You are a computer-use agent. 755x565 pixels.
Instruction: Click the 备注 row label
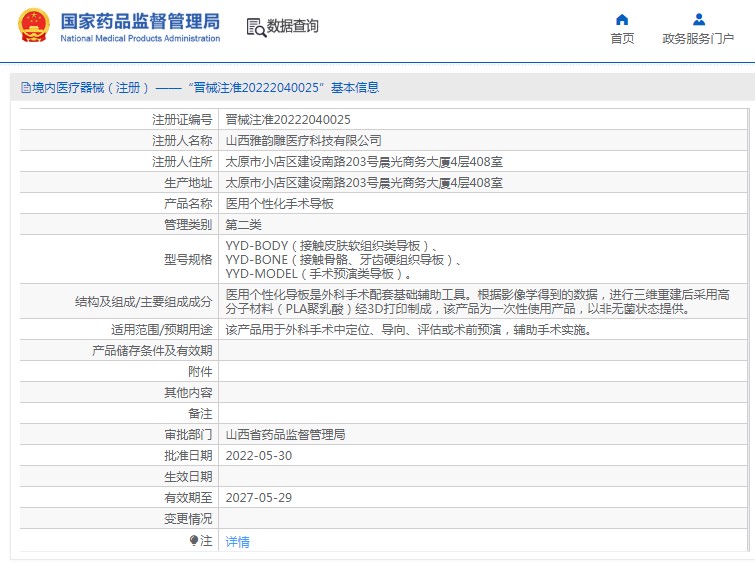pos(200,414)
